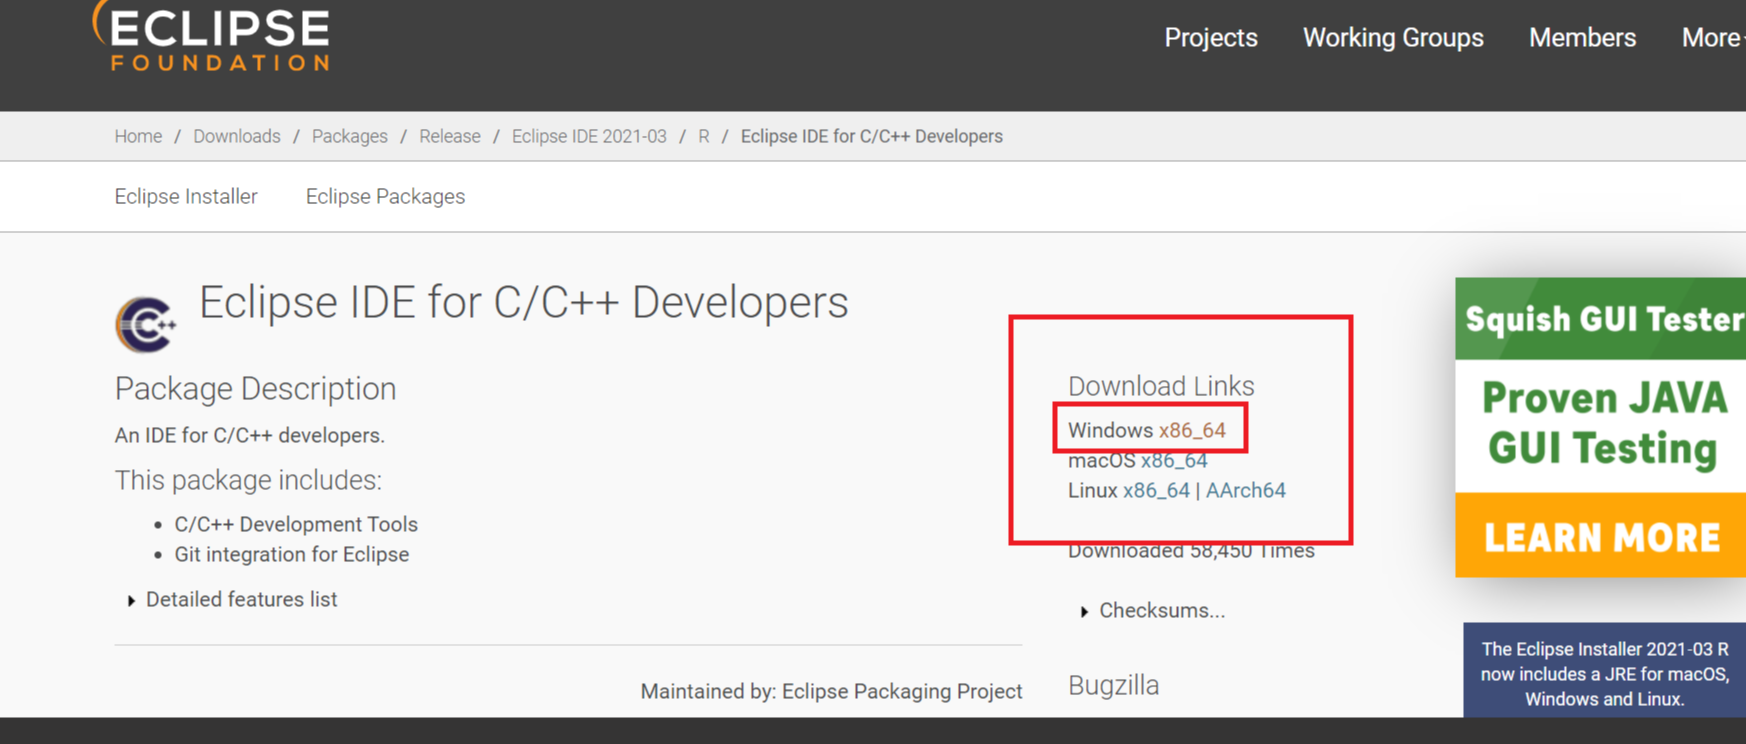Click current breadcrumb 'Eclipse IDE for C/C++ Developers'
Screen dimensions: 1746x744
coord(871,136)
